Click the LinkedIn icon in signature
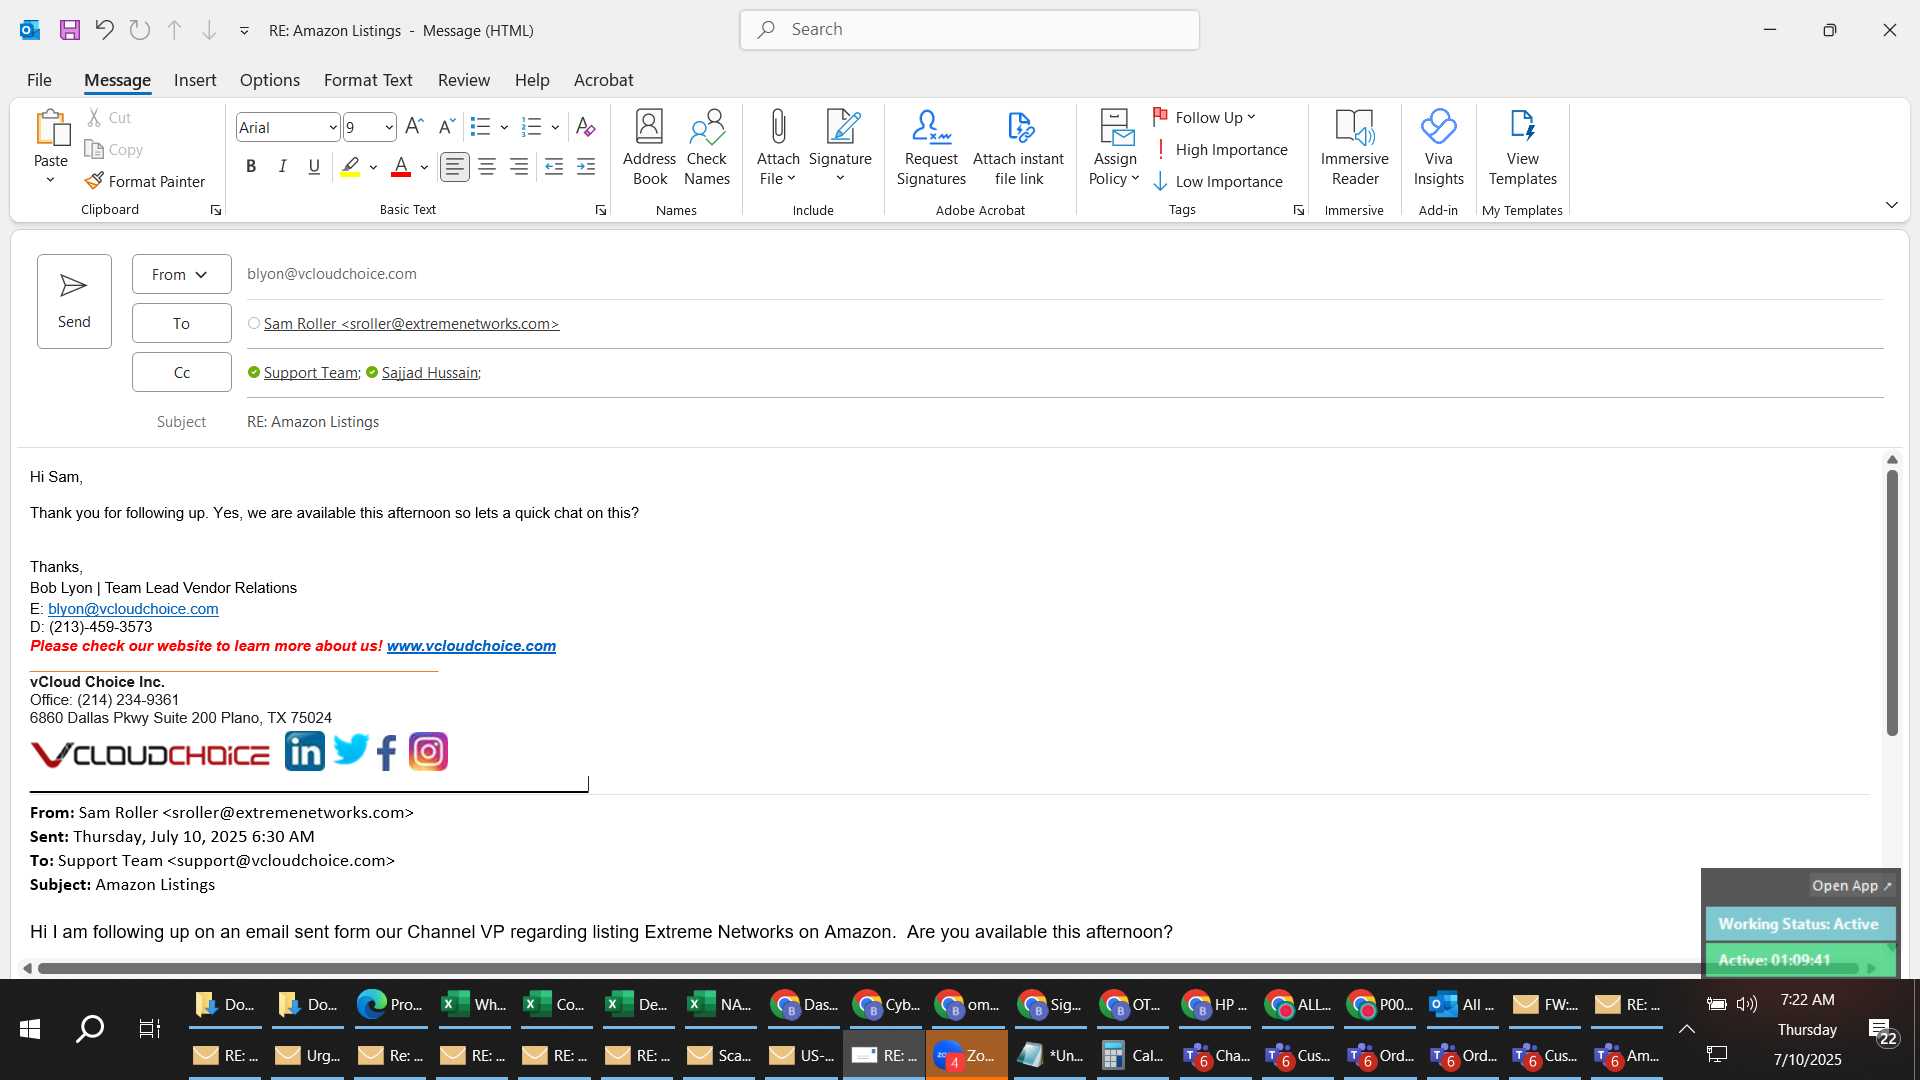 (x=305, y=751)
